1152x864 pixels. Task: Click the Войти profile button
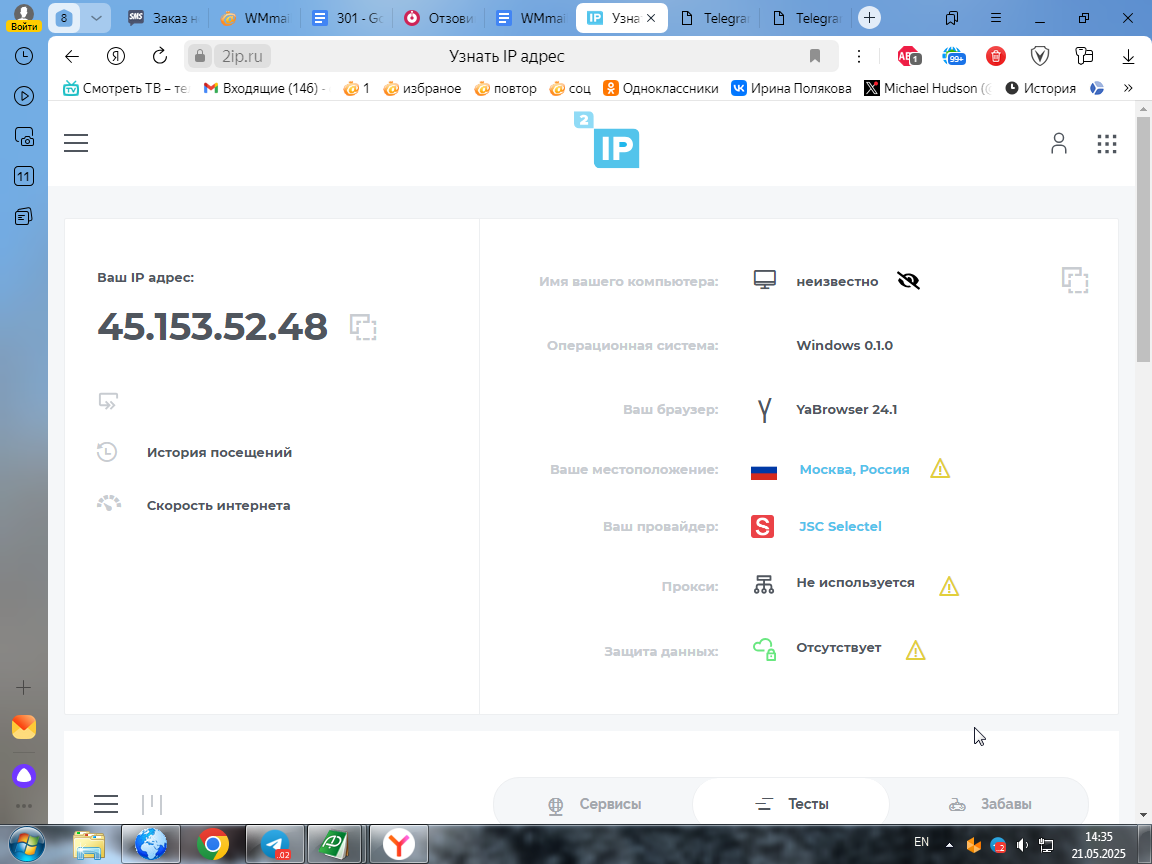[x=24, y=18]
